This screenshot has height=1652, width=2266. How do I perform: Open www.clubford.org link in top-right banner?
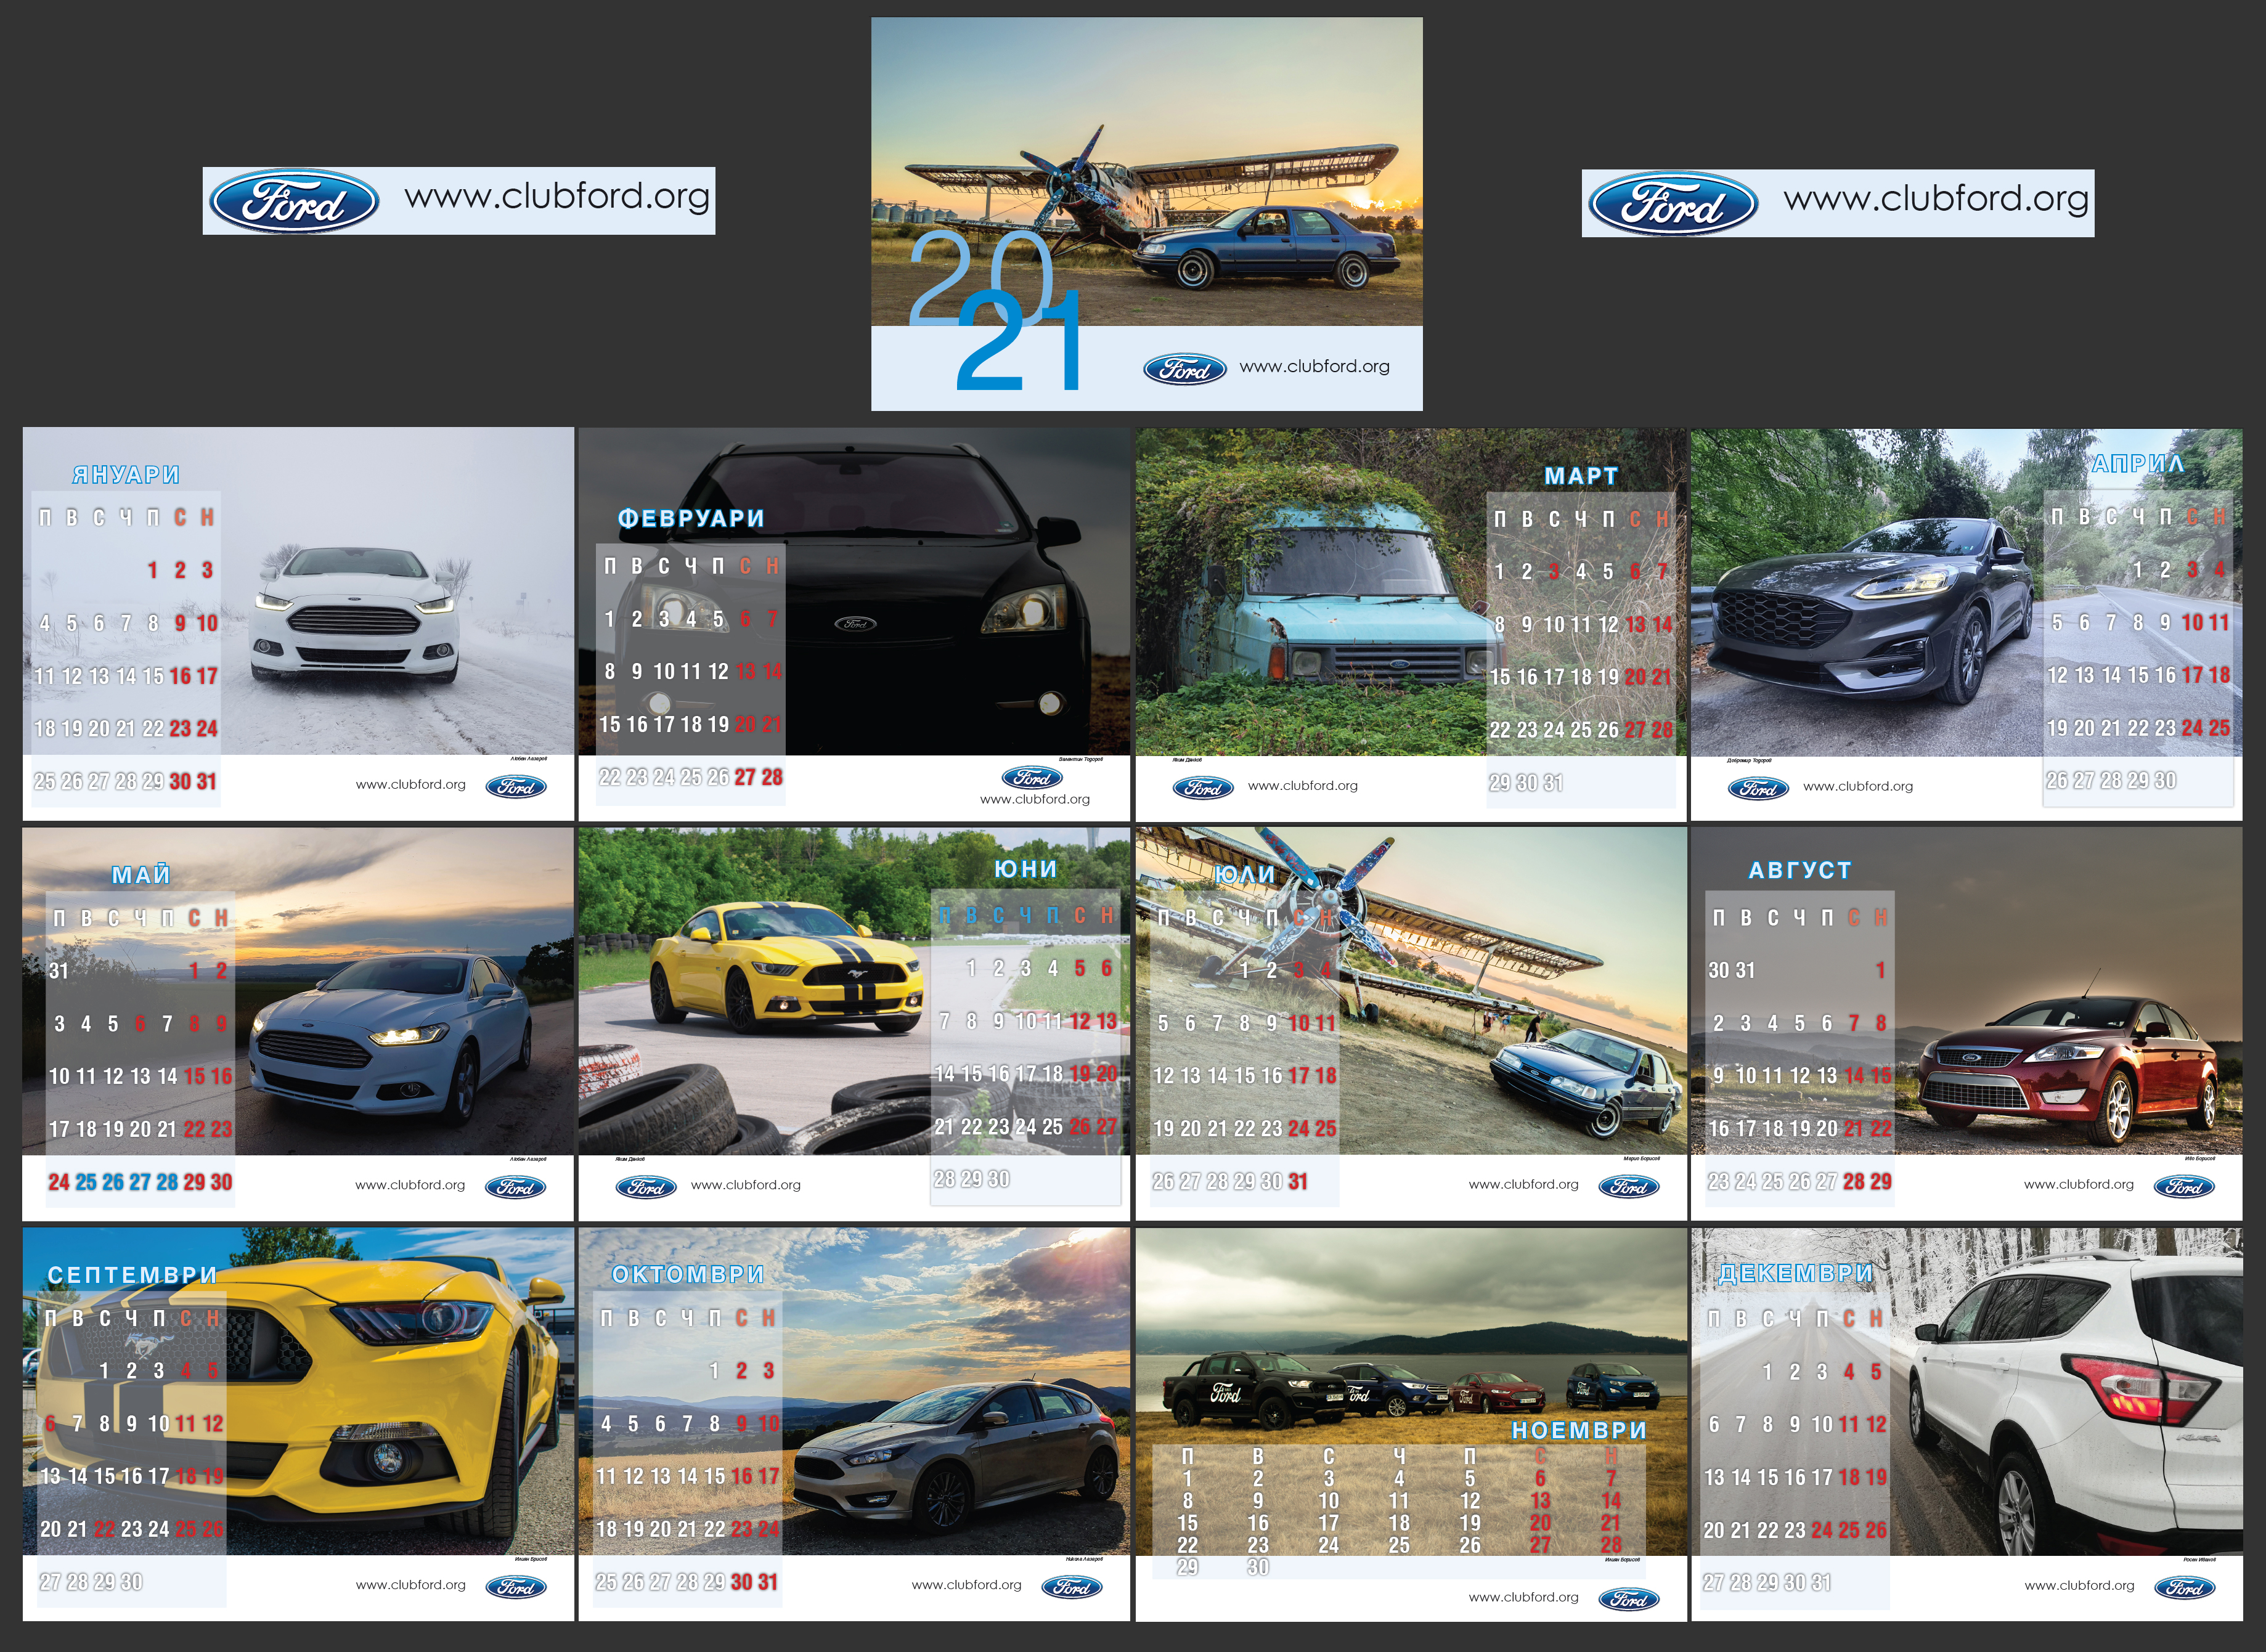click(1936, 199)
